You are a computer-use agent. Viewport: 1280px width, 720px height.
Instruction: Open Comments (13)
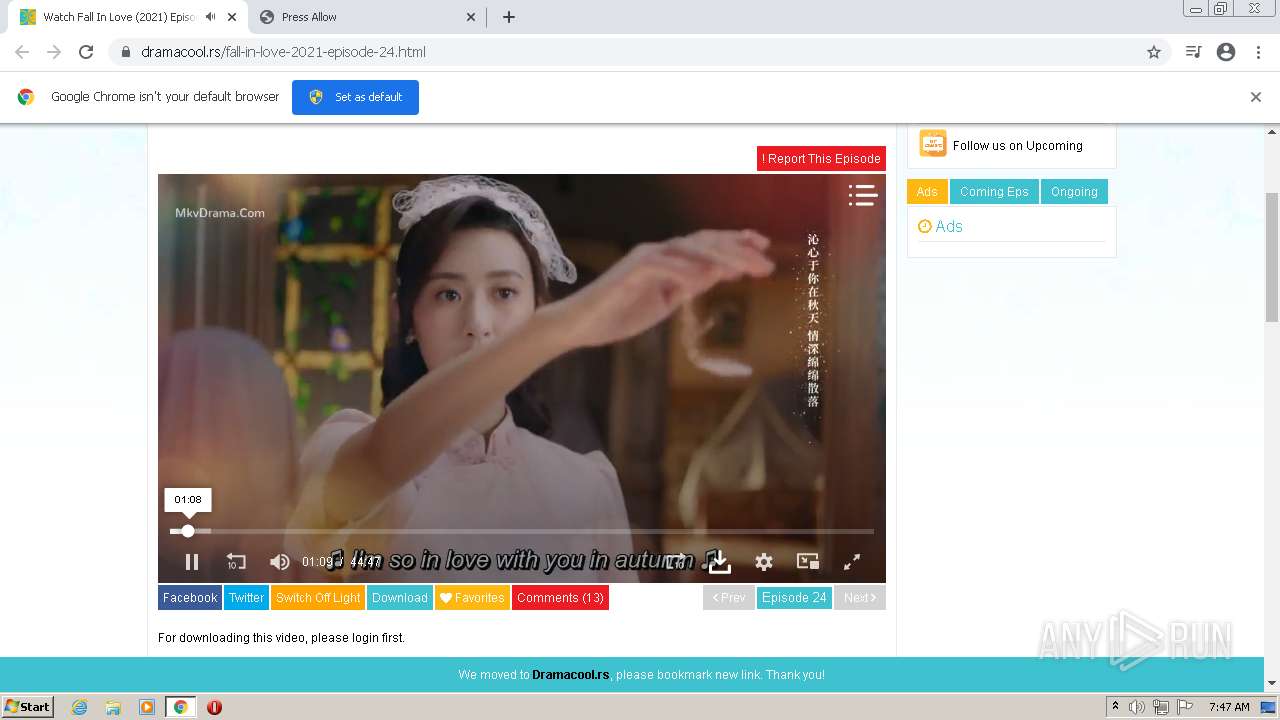[560, 598]
